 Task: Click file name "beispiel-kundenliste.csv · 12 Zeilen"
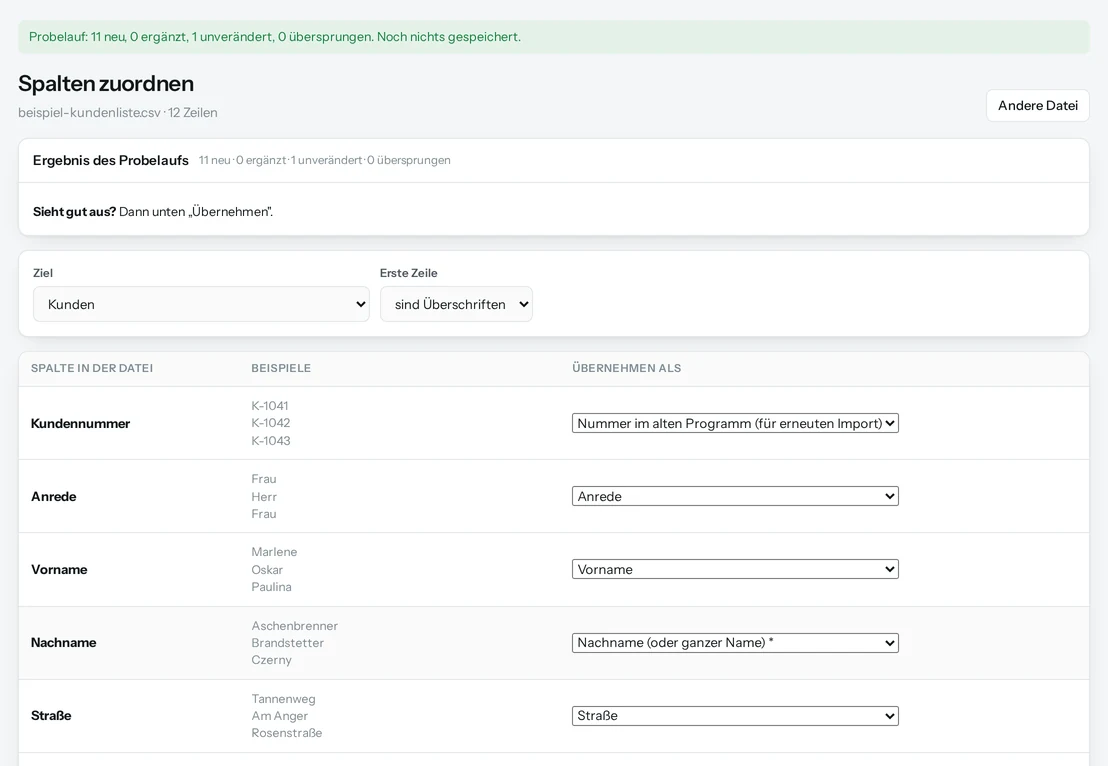point(118,112)
